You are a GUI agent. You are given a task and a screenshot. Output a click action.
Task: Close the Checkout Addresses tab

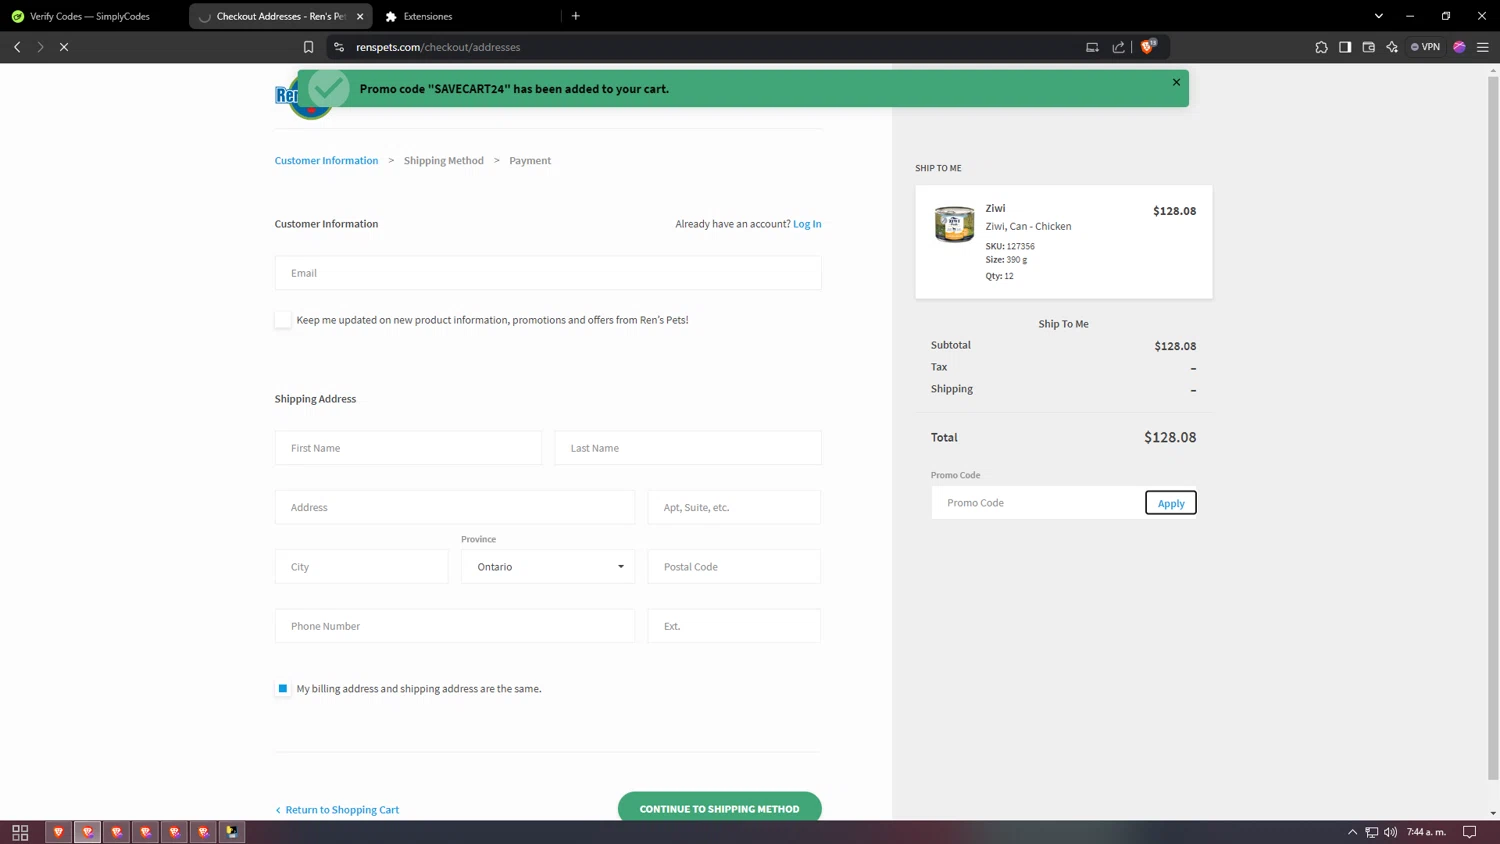pyautogui.click(x=360, y=16)
